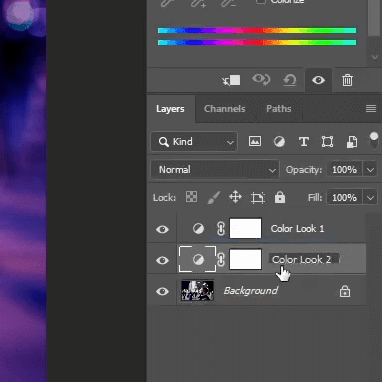Click the Opacity value field
The height and width of the screenshot is (382, 382).
(344, 170)
